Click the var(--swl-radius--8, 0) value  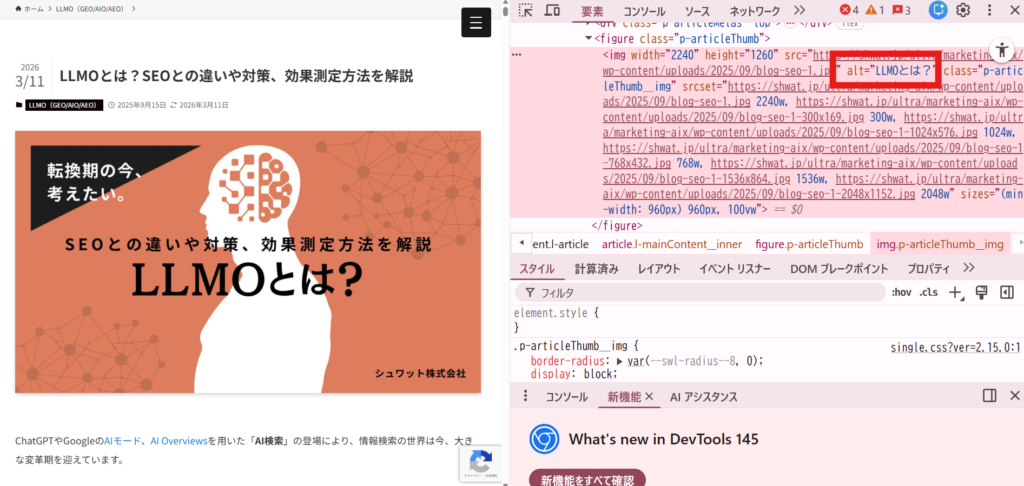coord(694,361)
